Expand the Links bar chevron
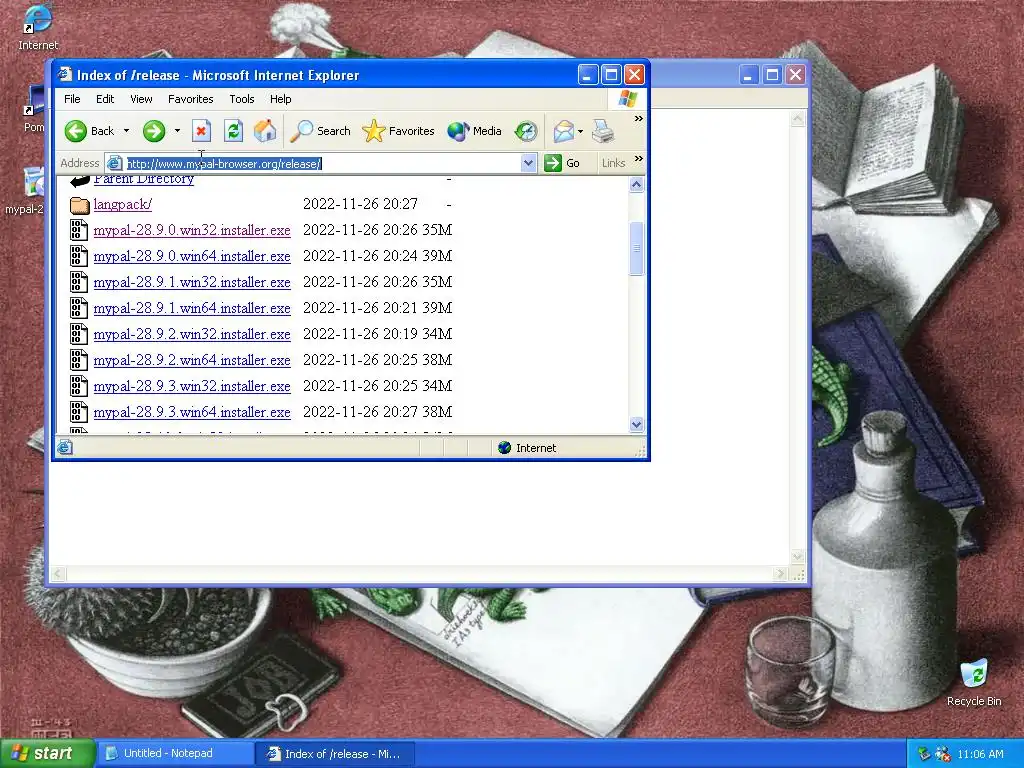Viewport: 1024px width, 768px height. pos(639,159)
